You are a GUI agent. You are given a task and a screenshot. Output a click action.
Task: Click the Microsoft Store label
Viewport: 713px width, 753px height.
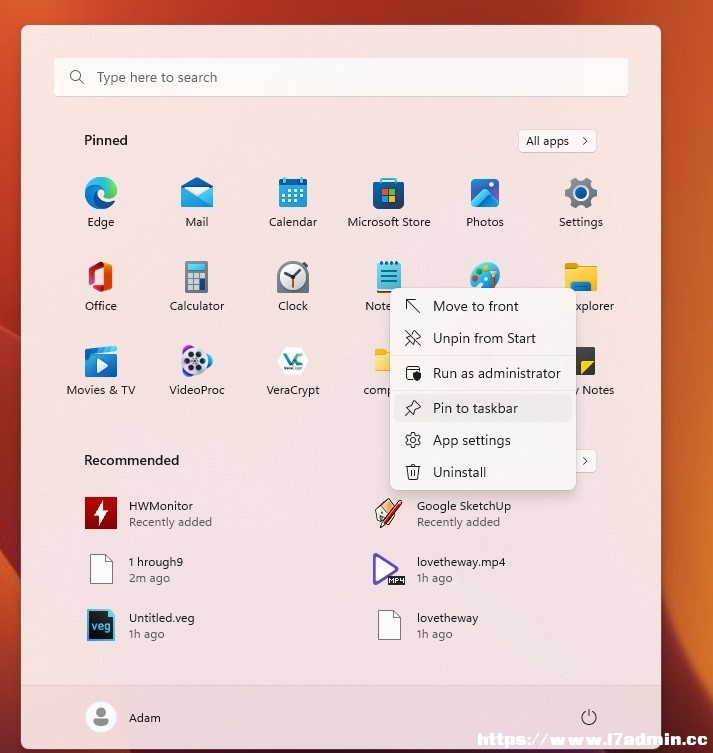click(x=389, y=222)
